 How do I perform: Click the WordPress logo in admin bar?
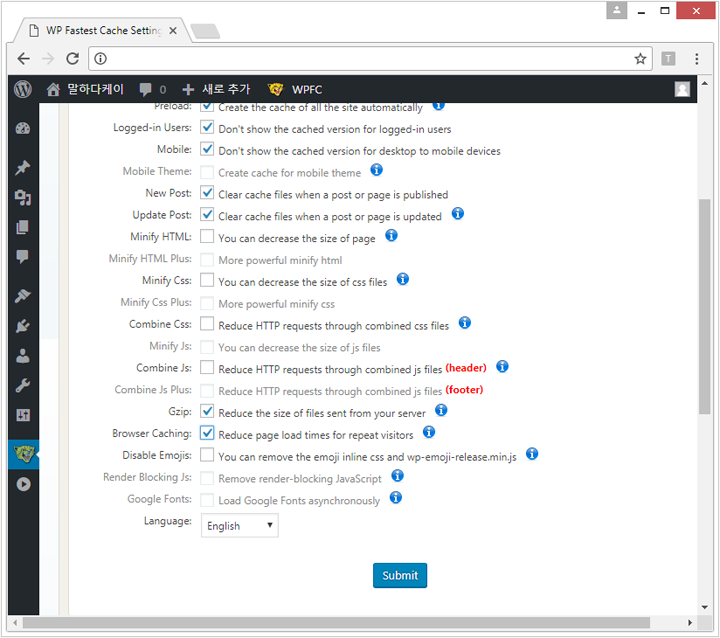coord(23,89)
